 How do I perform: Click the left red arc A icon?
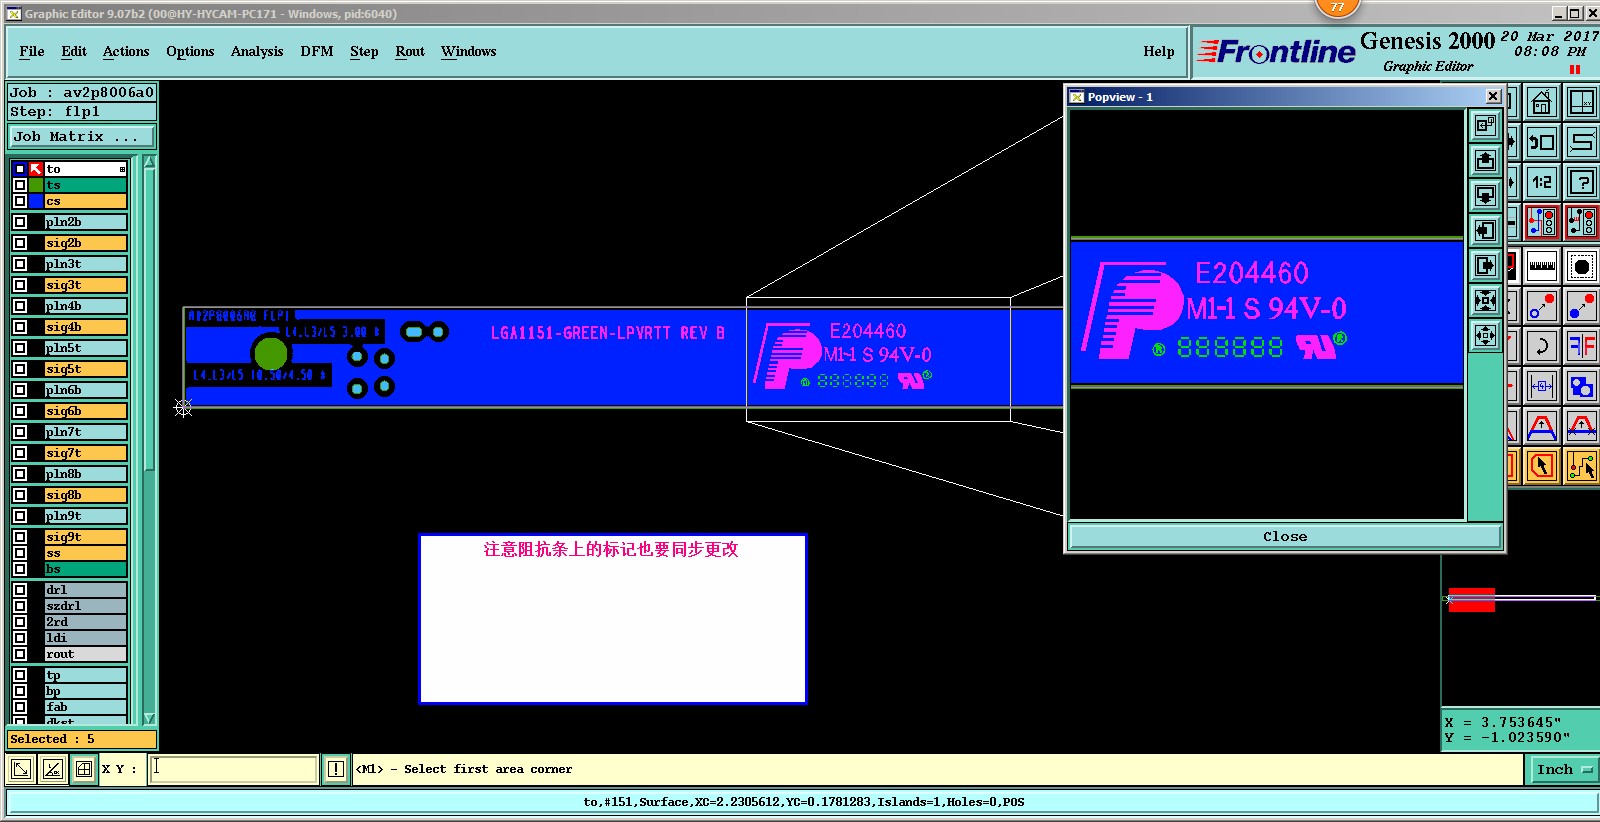(1541, 427)
